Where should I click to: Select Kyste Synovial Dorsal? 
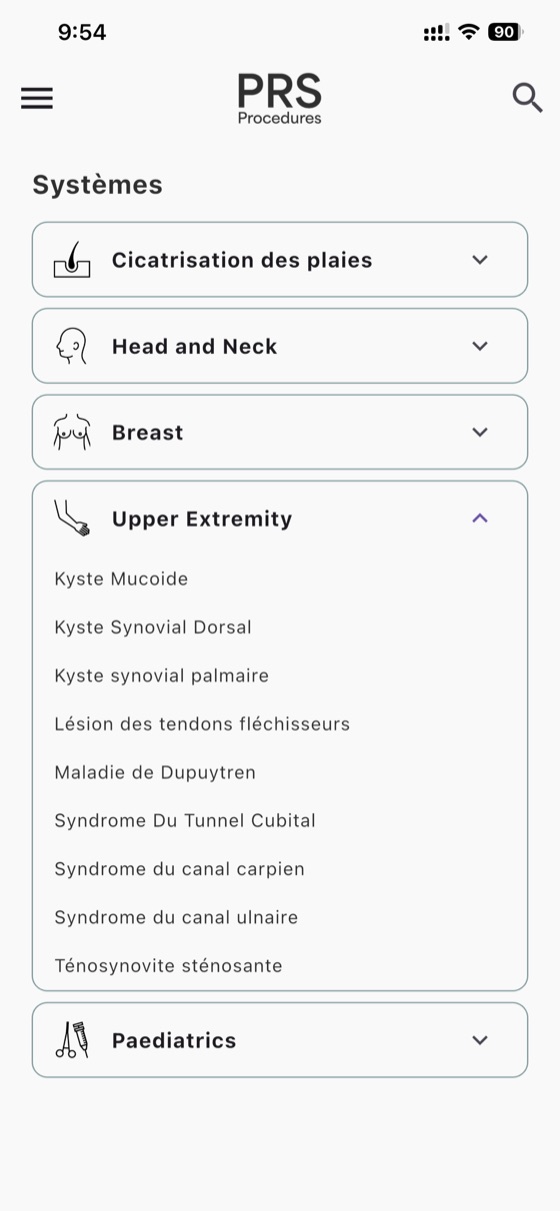coord(153,627)
